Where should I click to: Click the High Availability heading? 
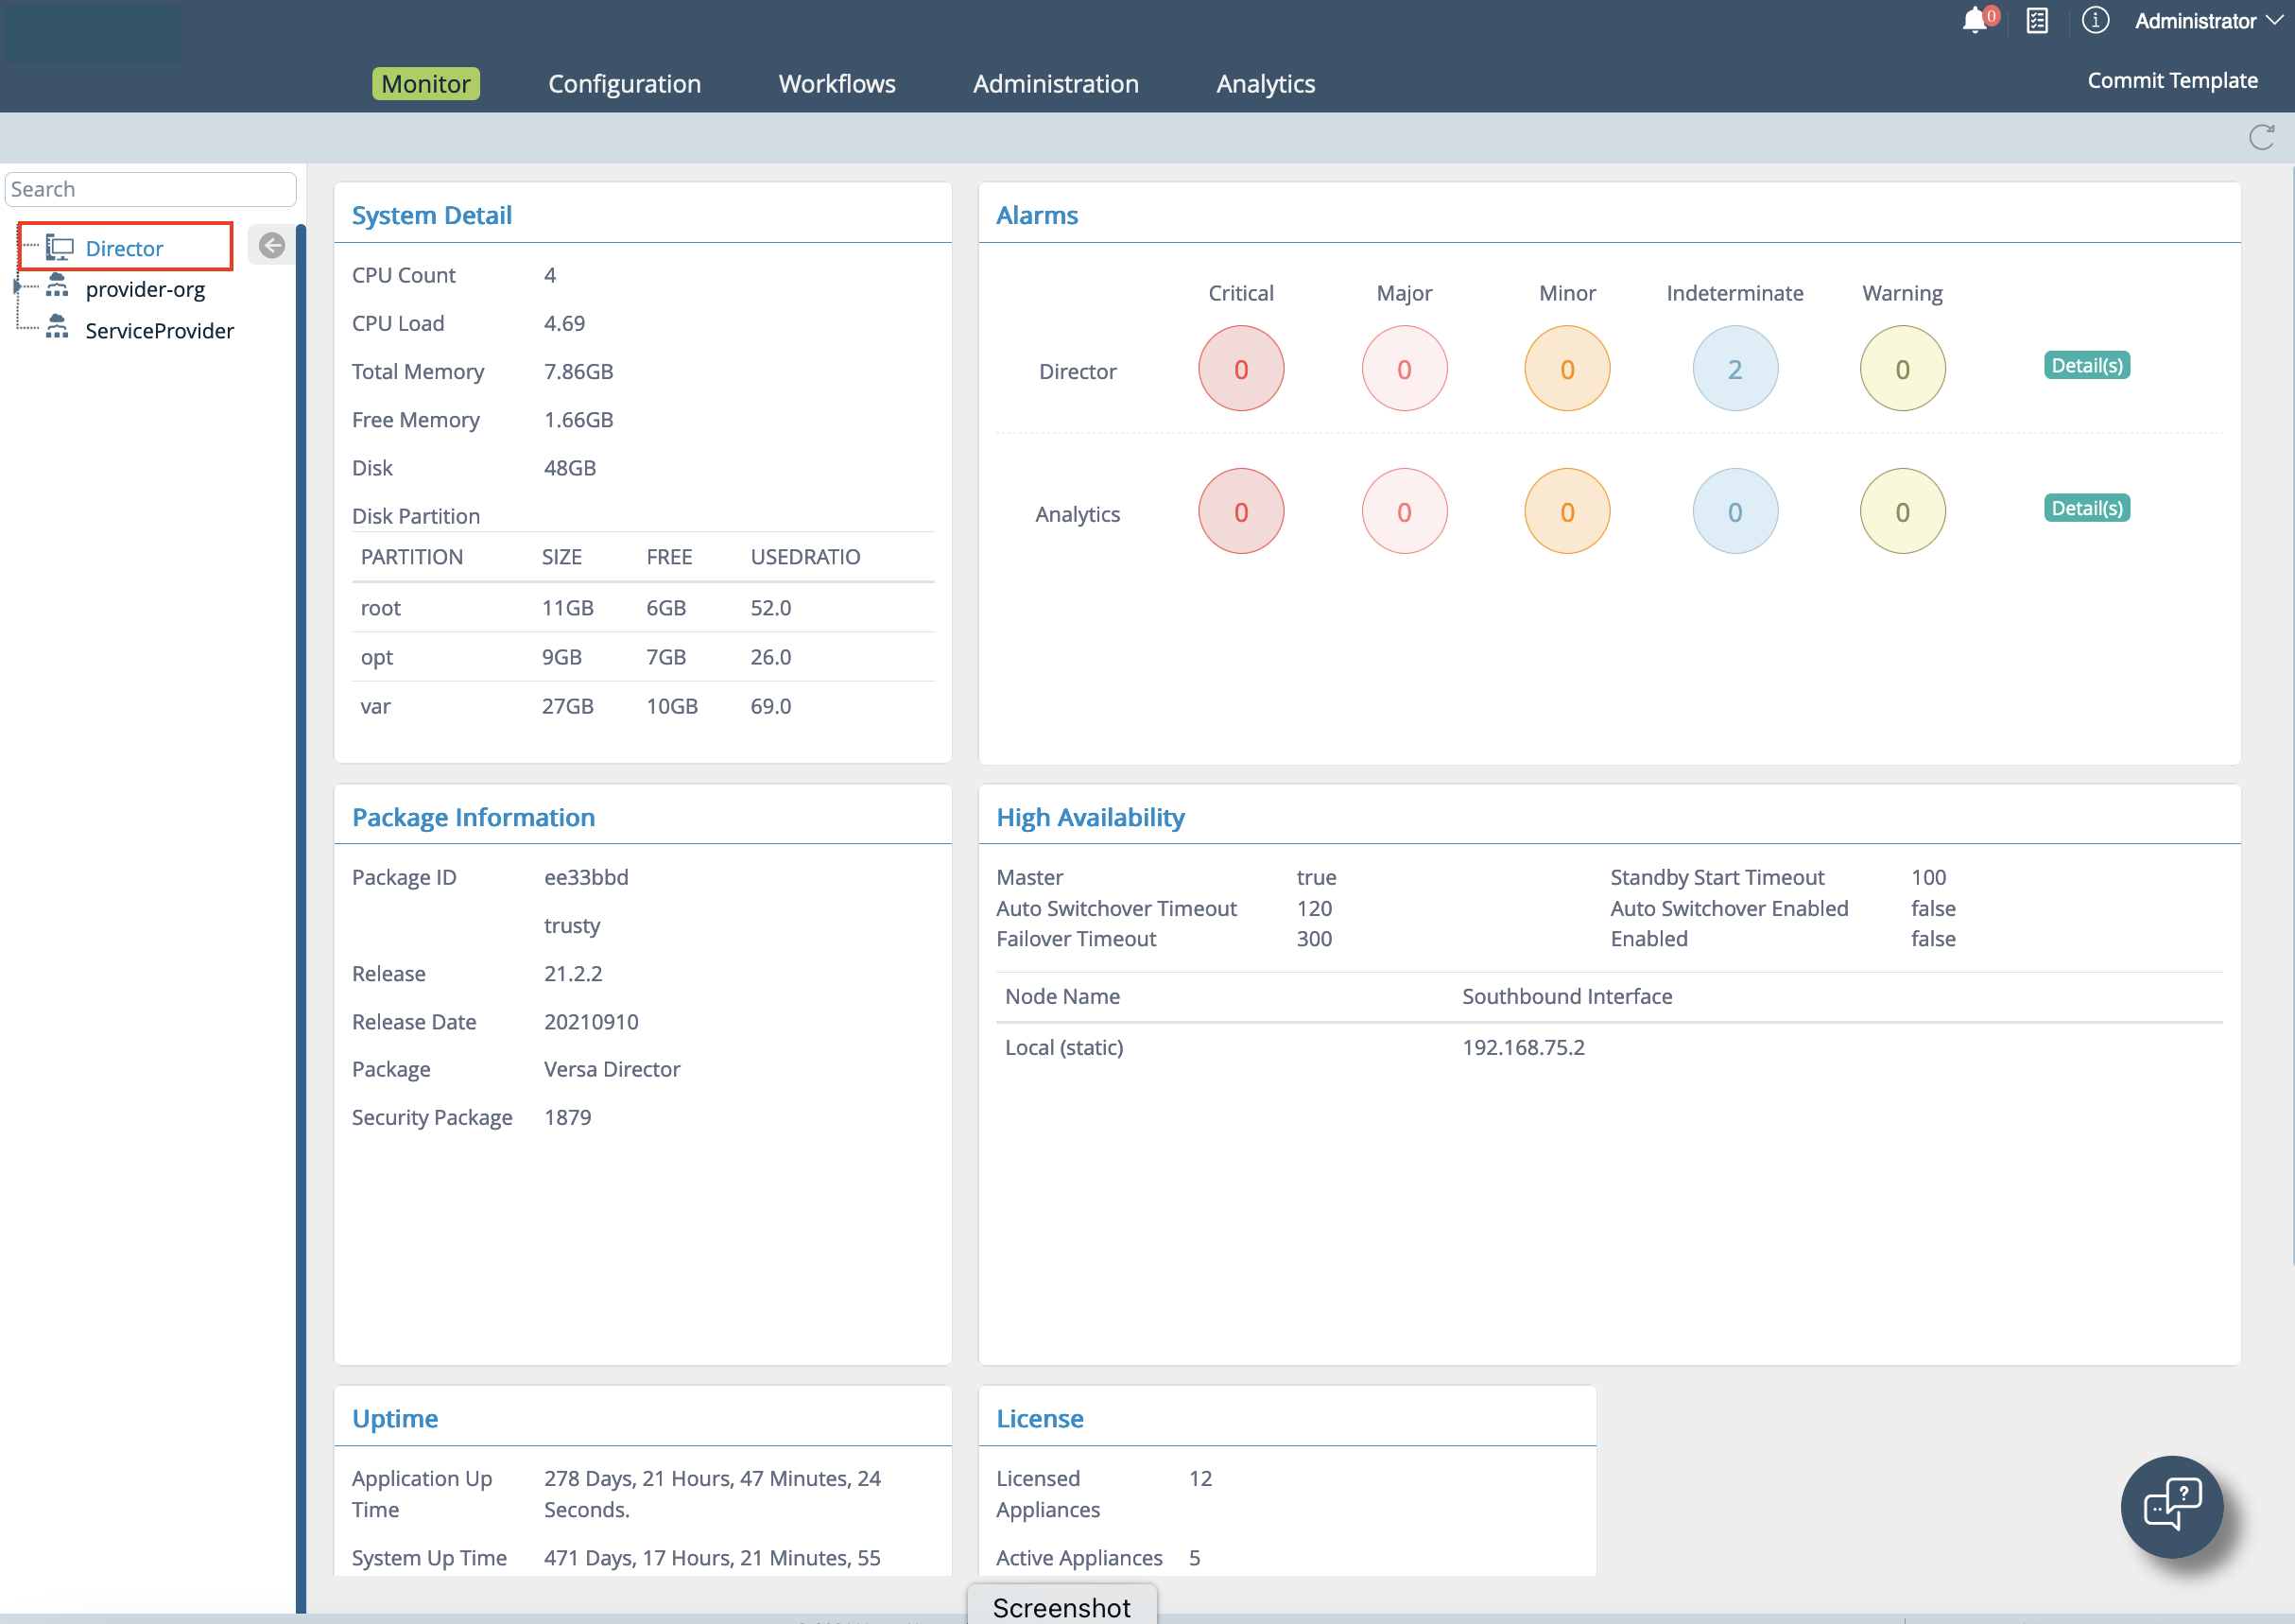click(x=1090, y=817)
